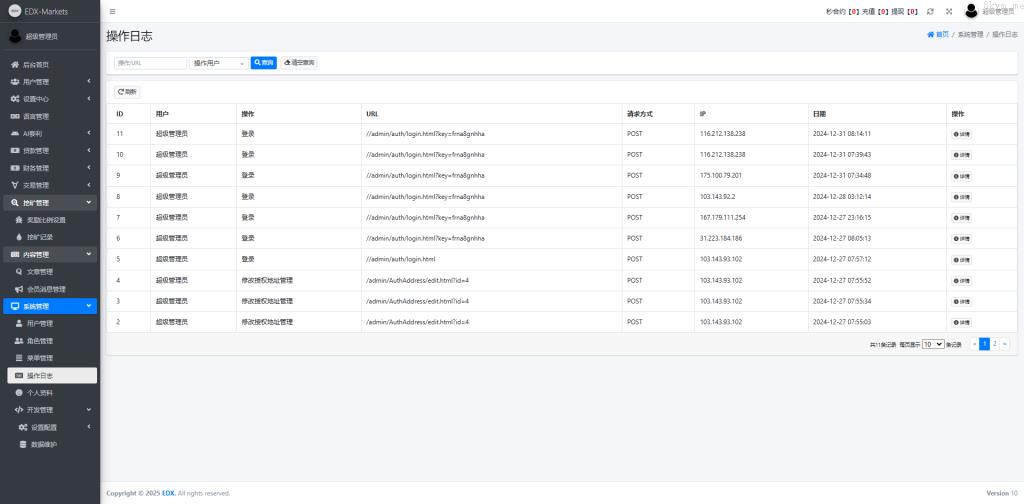The height and width of the screenshot is (504, 1024).
Task: Toggle fullscreen with the expand icon
Action: point(948,11)
